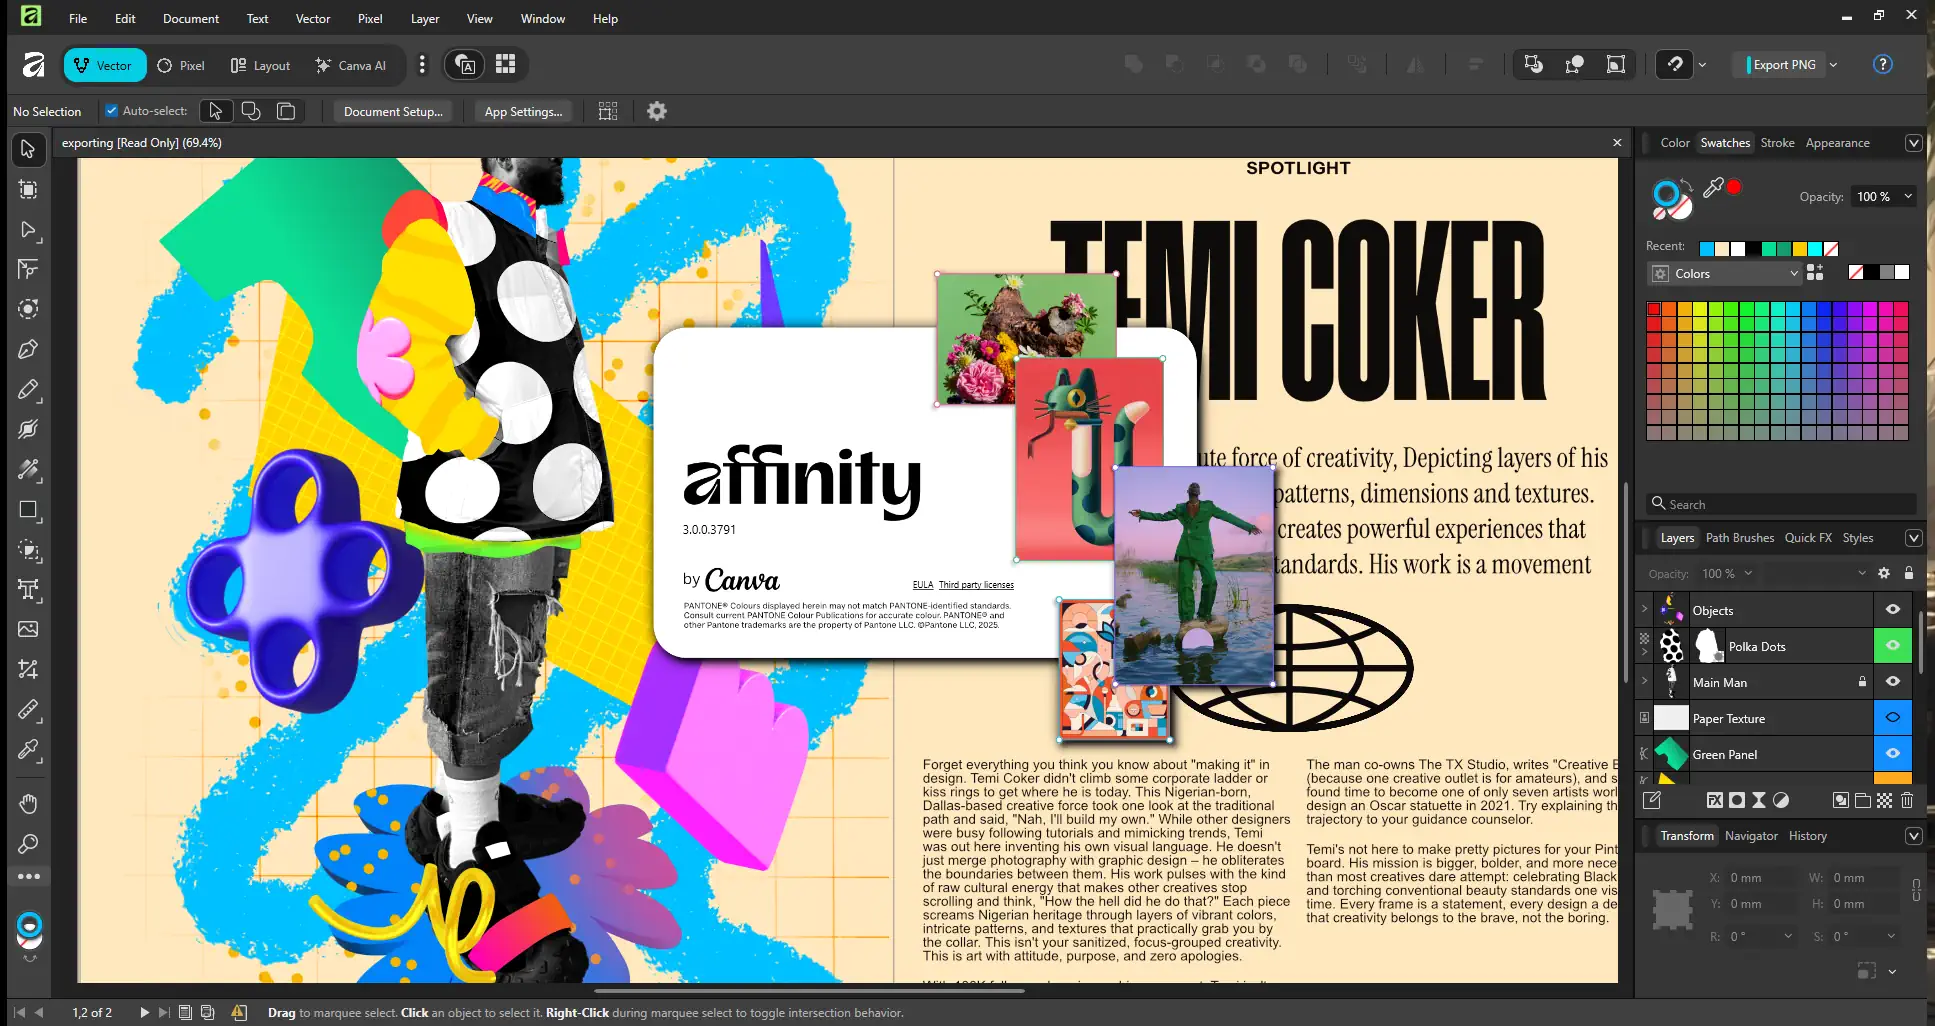Select the Color Picker eyedropper tool in left toolbar
1935x1026 pixels.
[28, 749]
